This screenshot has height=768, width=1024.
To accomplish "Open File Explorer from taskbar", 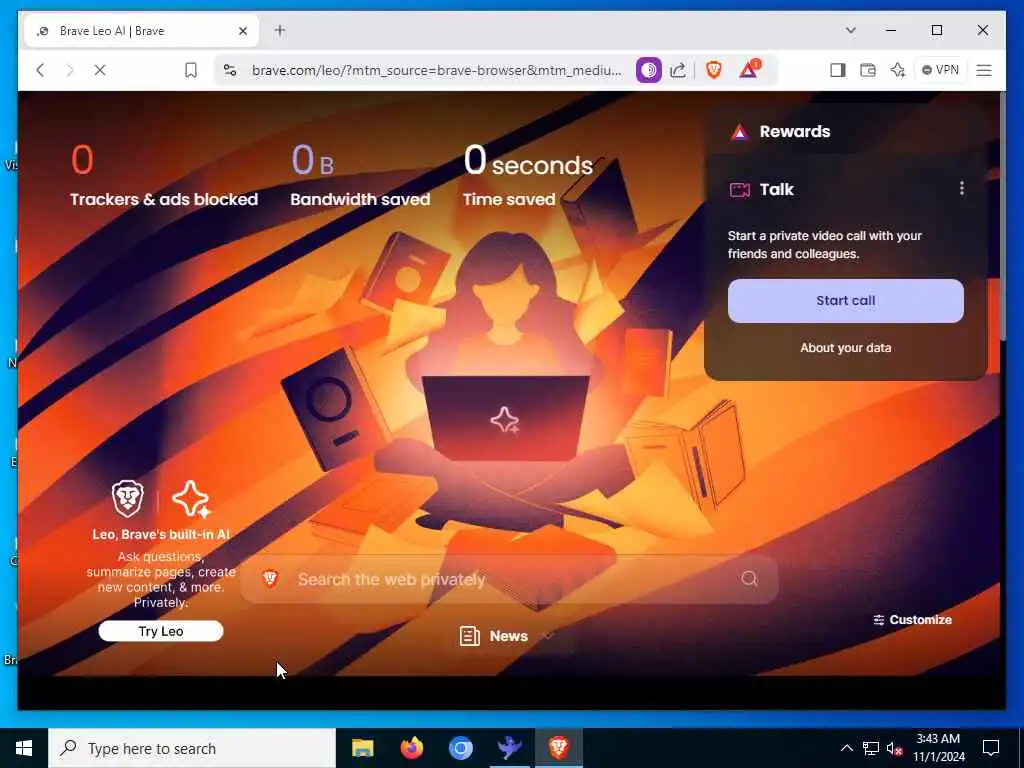I will 362,748.
